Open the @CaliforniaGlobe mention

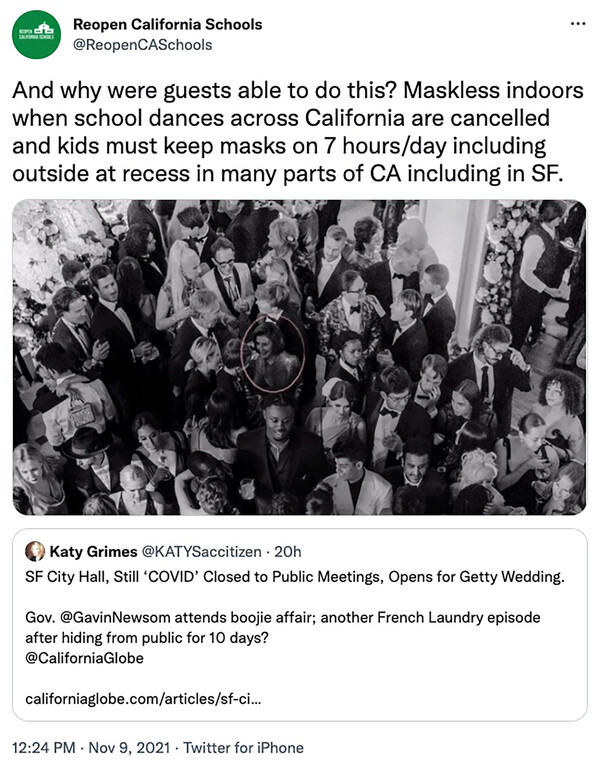[85, 658]
